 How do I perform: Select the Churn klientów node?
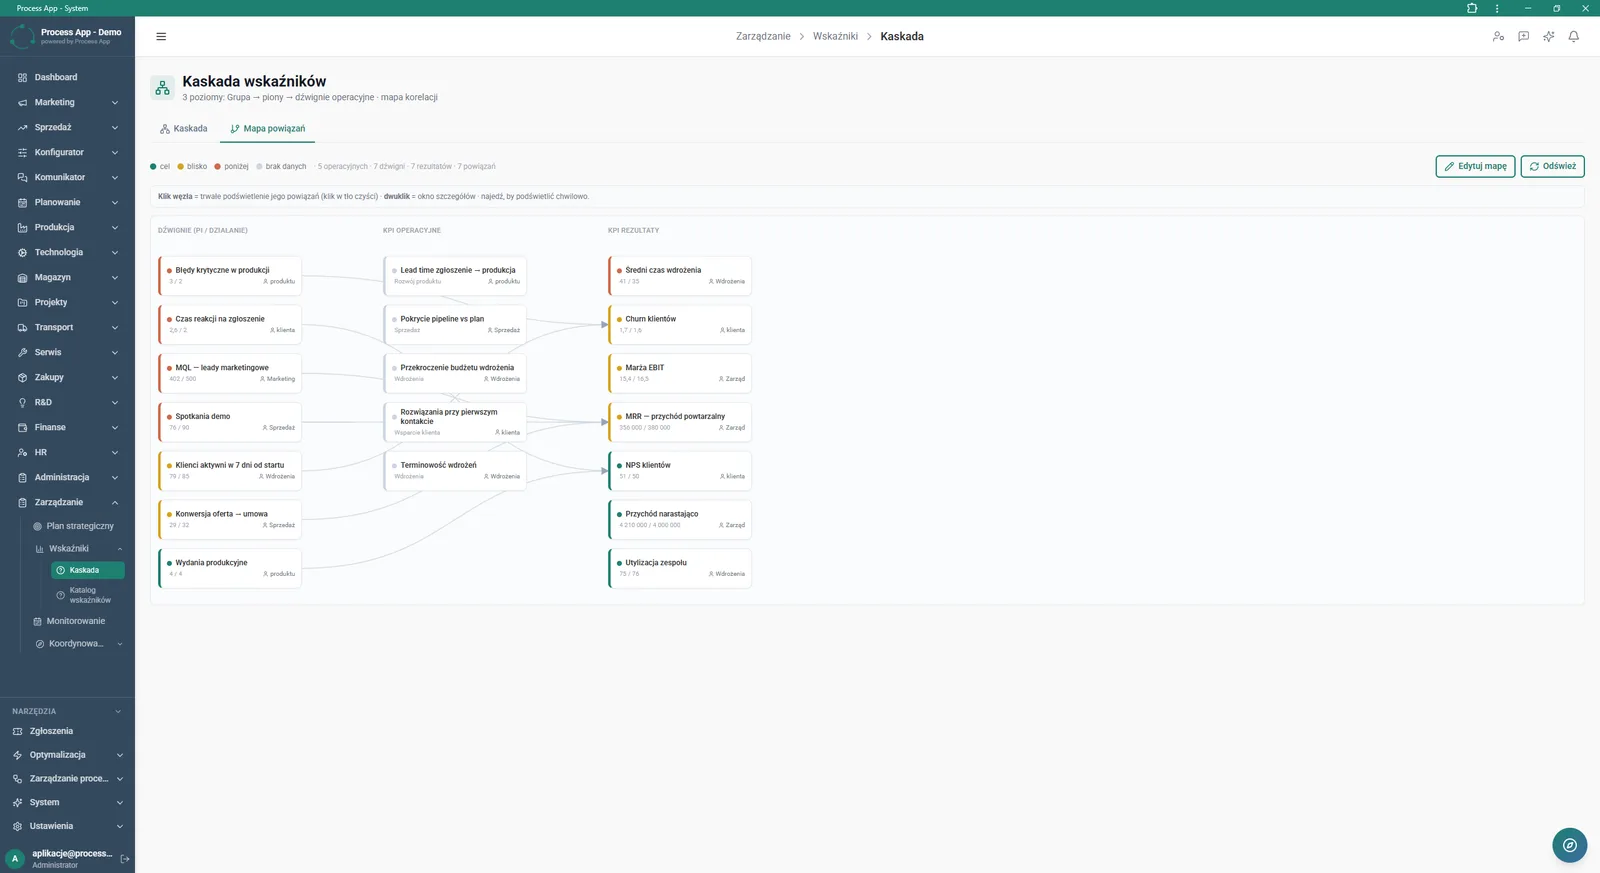pyautogui.click(x=680, y=324)
